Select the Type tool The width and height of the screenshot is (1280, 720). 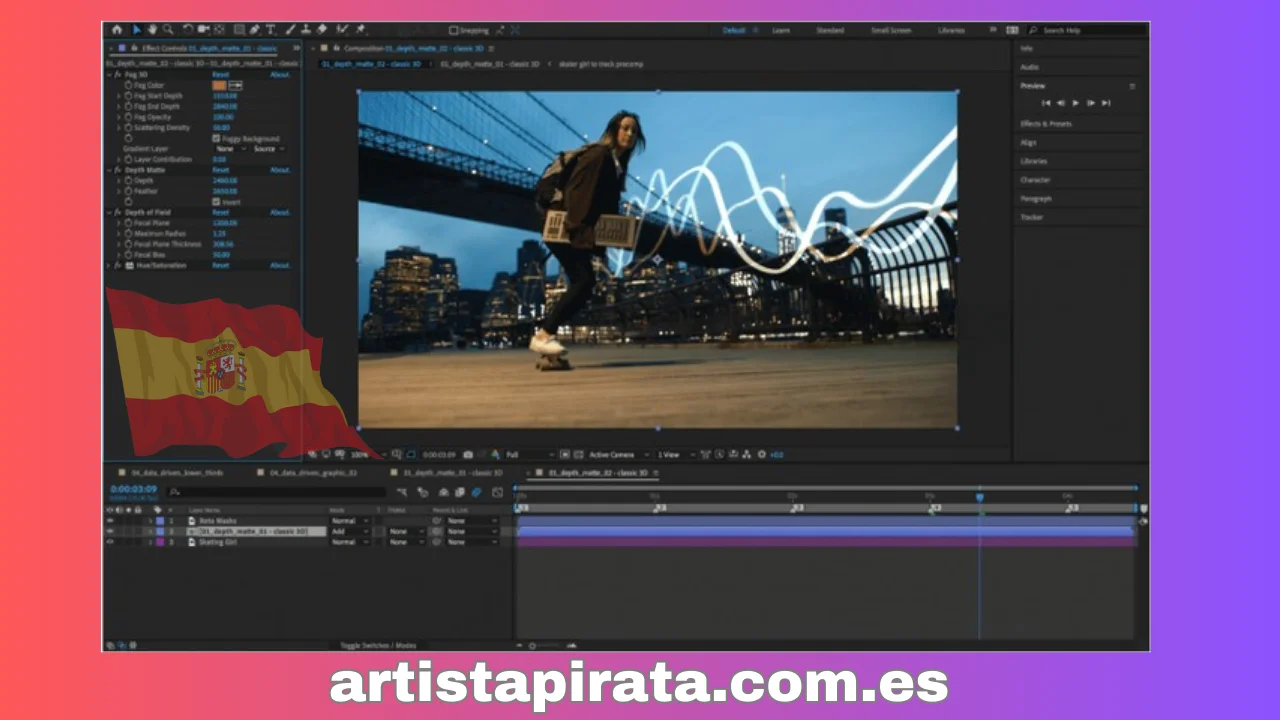(270, 30)
